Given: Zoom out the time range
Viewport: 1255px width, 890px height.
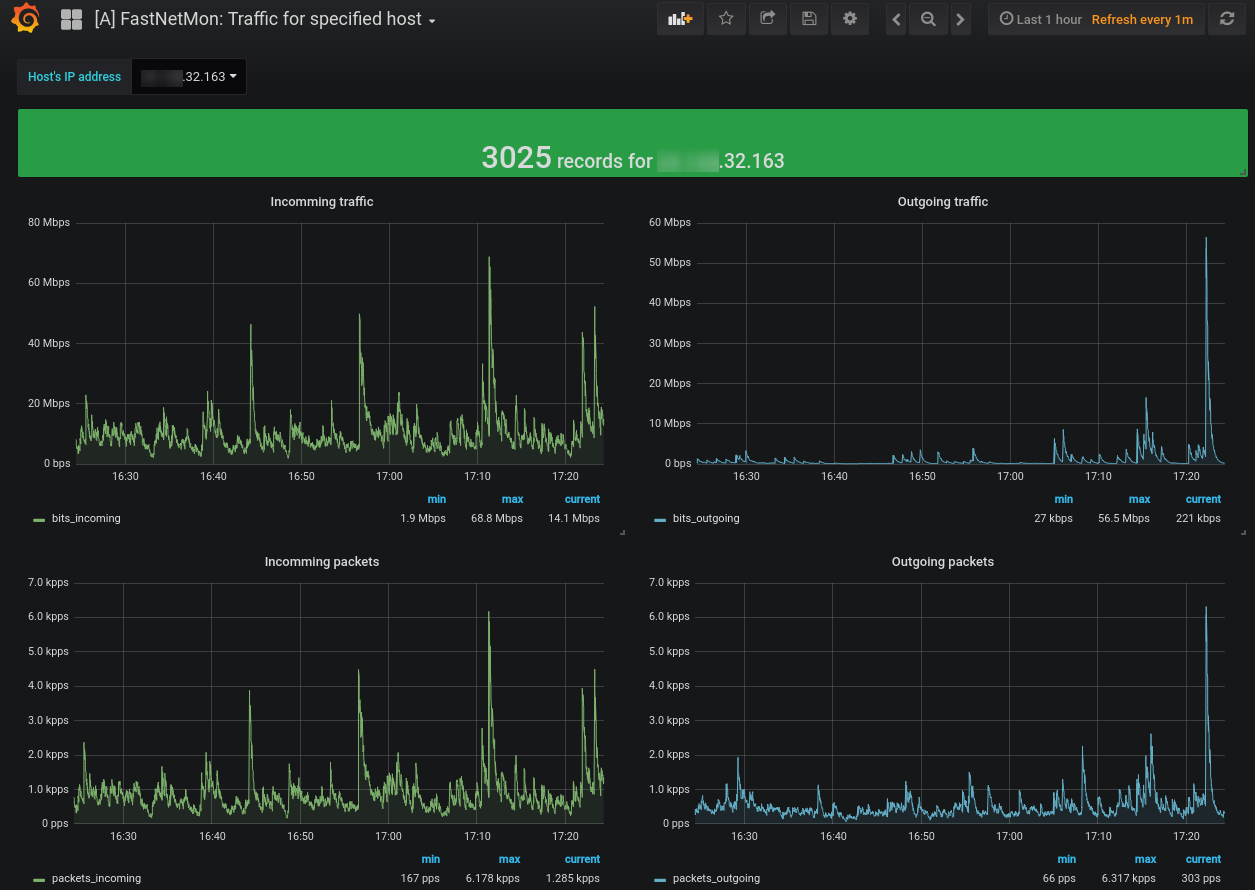Looking at the screenshot, I should 928,19.
